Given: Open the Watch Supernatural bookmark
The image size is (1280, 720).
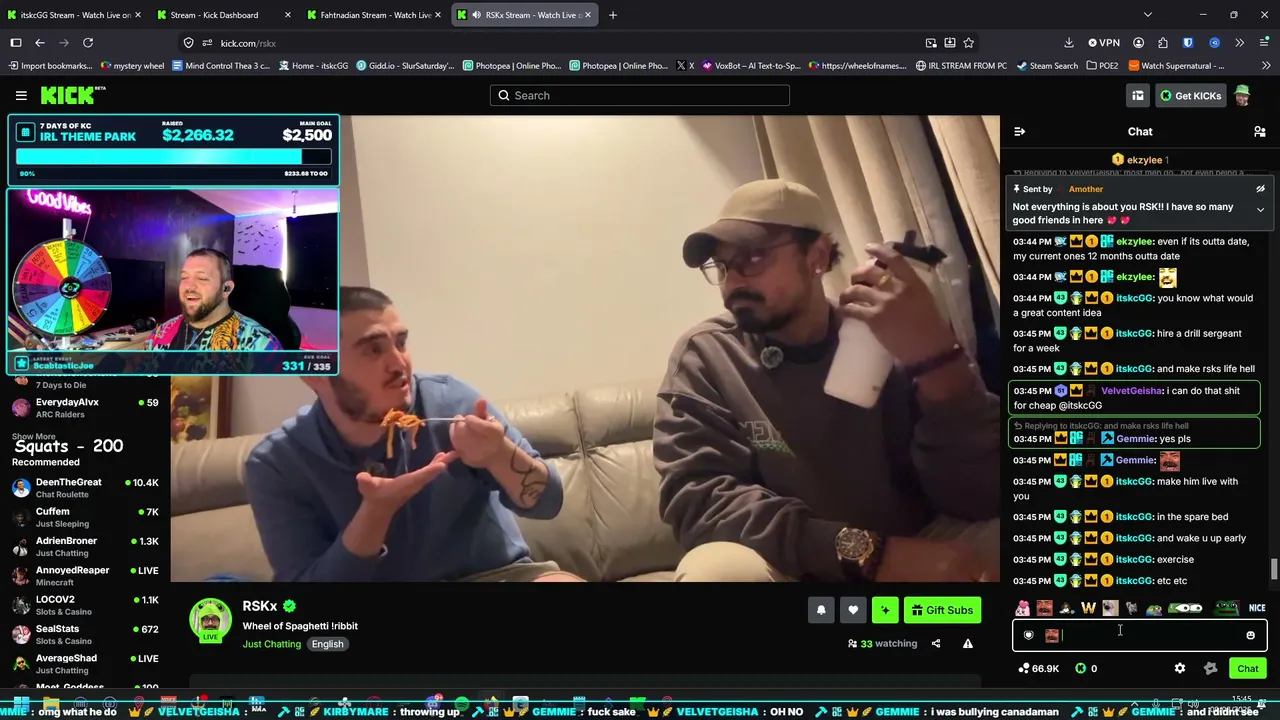Looking at the screenshot, I should coord(1176,66).
